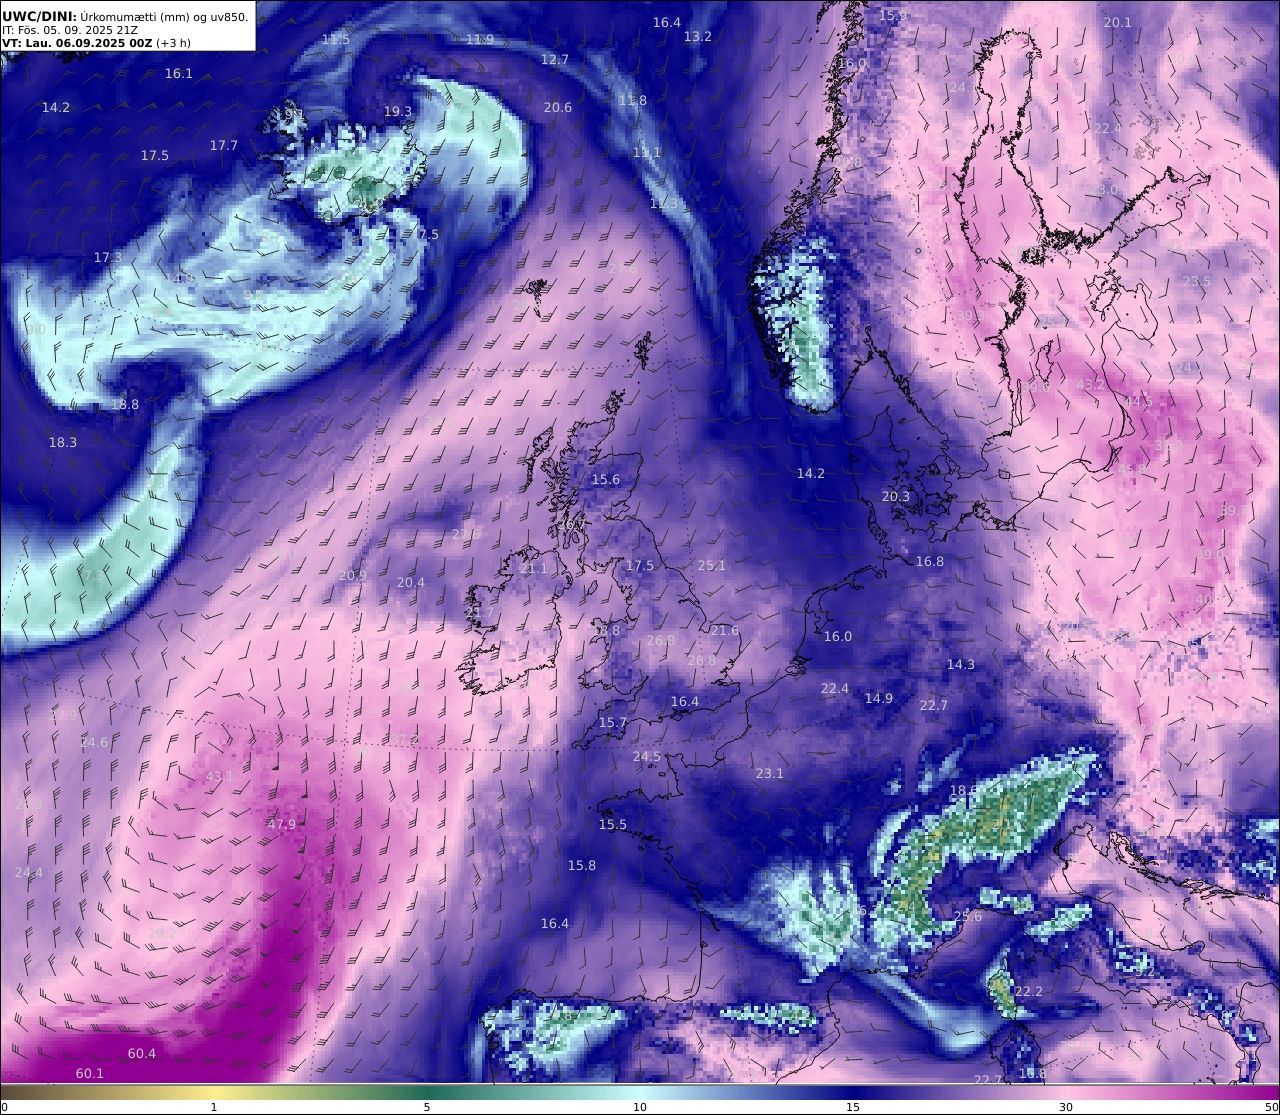Image resolution: width=1280 pixels, height=1115 pixels.
Task: Click the 19.3 value near Iceland
Action: click(x=398, y=111)
